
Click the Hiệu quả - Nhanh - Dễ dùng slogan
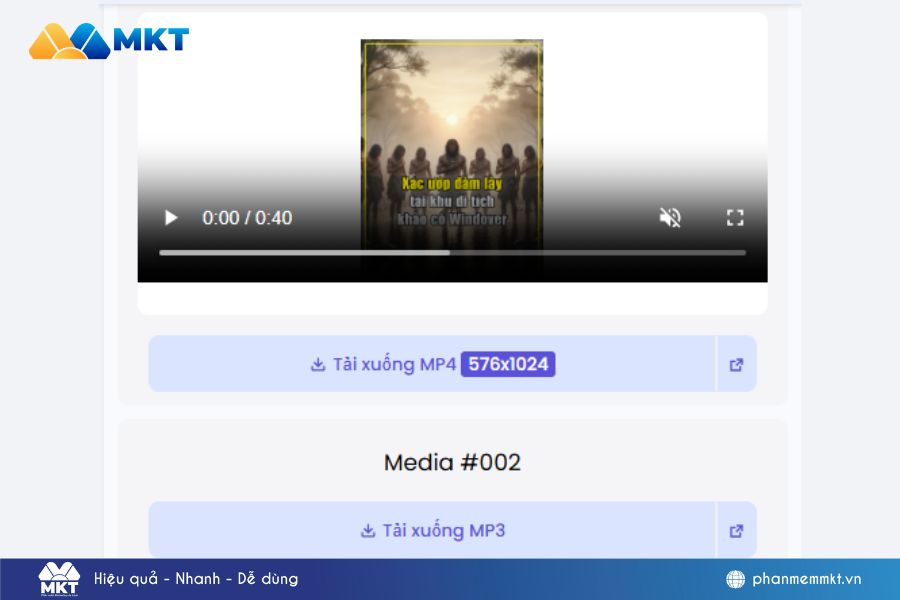pyautogui.click(x=196, y=579)
